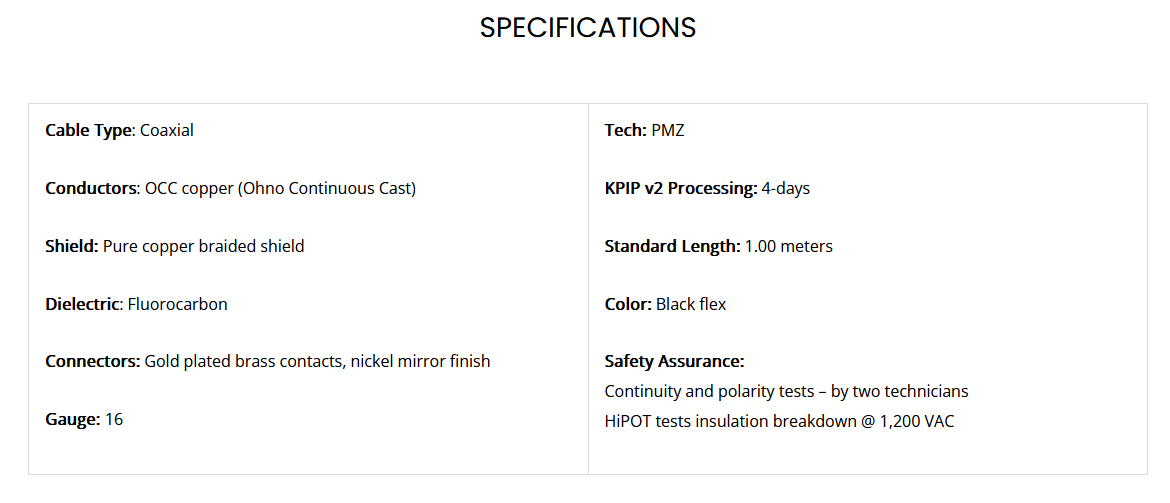1170x503 pixels.
Task: Select the Cable Type label
Action: (x=88, y=131)
